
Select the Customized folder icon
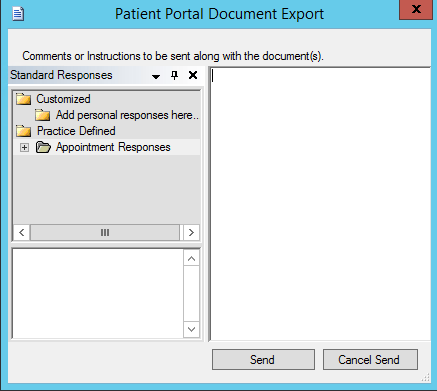tap(23, 99)
